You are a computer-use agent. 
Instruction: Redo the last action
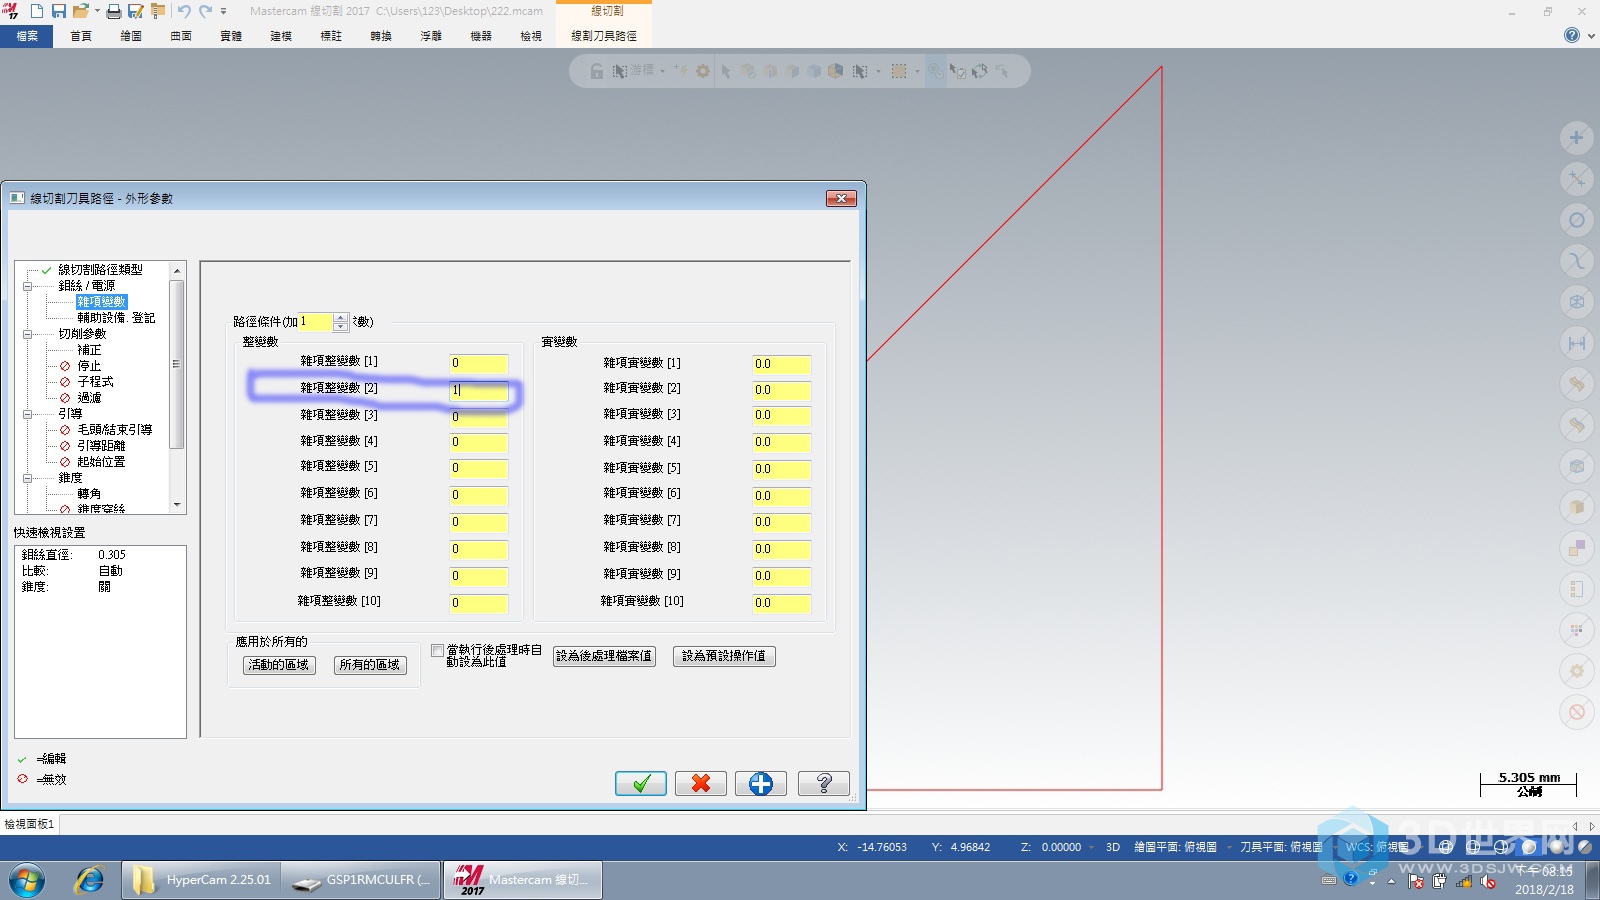pos(205,11)
